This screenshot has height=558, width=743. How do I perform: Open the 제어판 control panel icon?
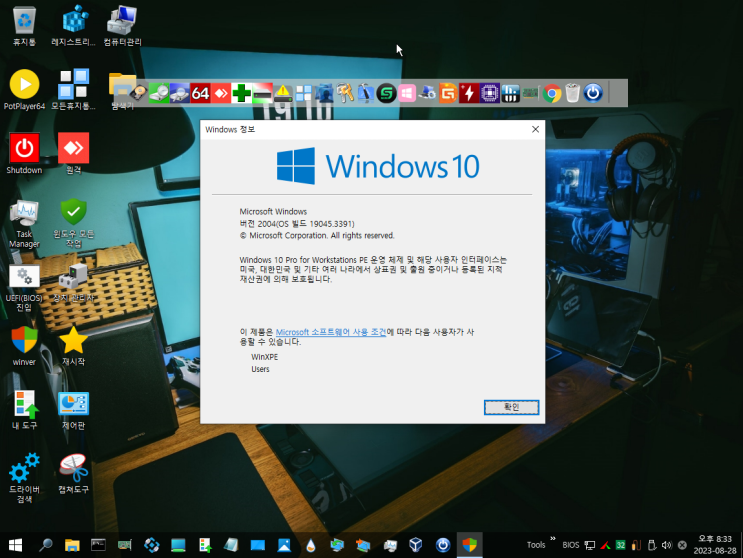[x=73, y=410]
